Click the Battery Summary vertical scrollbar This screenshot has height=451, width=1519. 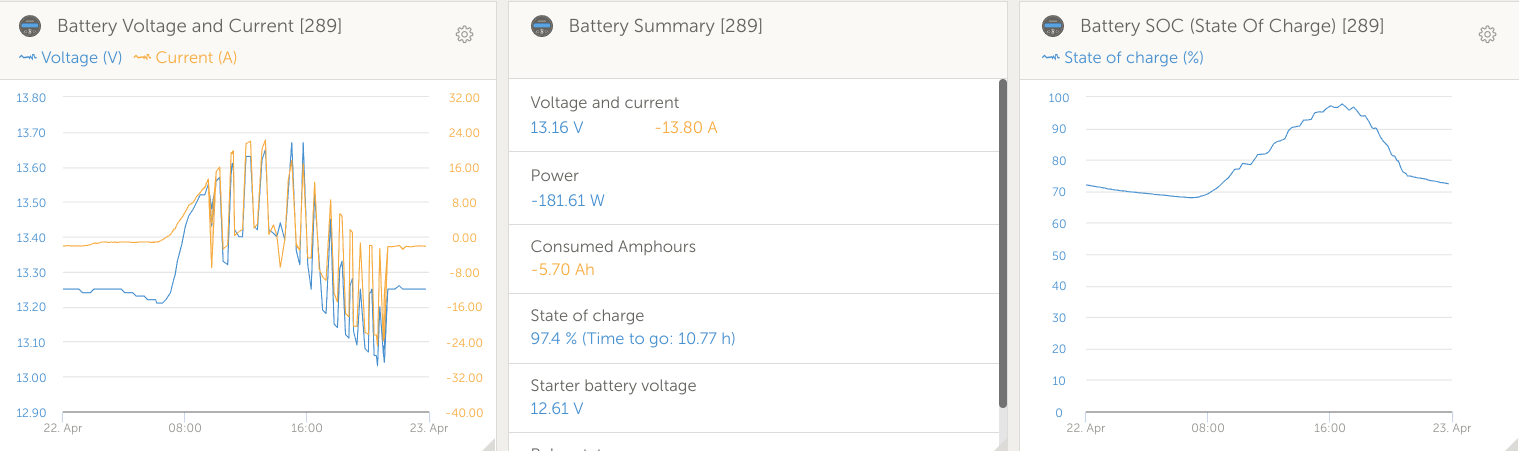pyautogui.click(x=1002, y=242)
